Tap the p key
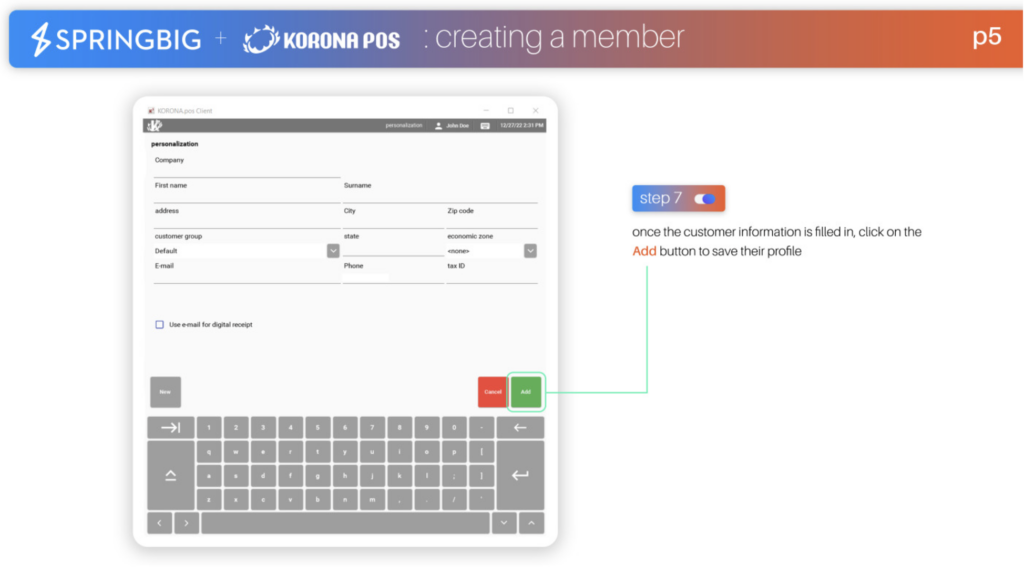This screenshot has width=1024, height=575. pos(454,452)
